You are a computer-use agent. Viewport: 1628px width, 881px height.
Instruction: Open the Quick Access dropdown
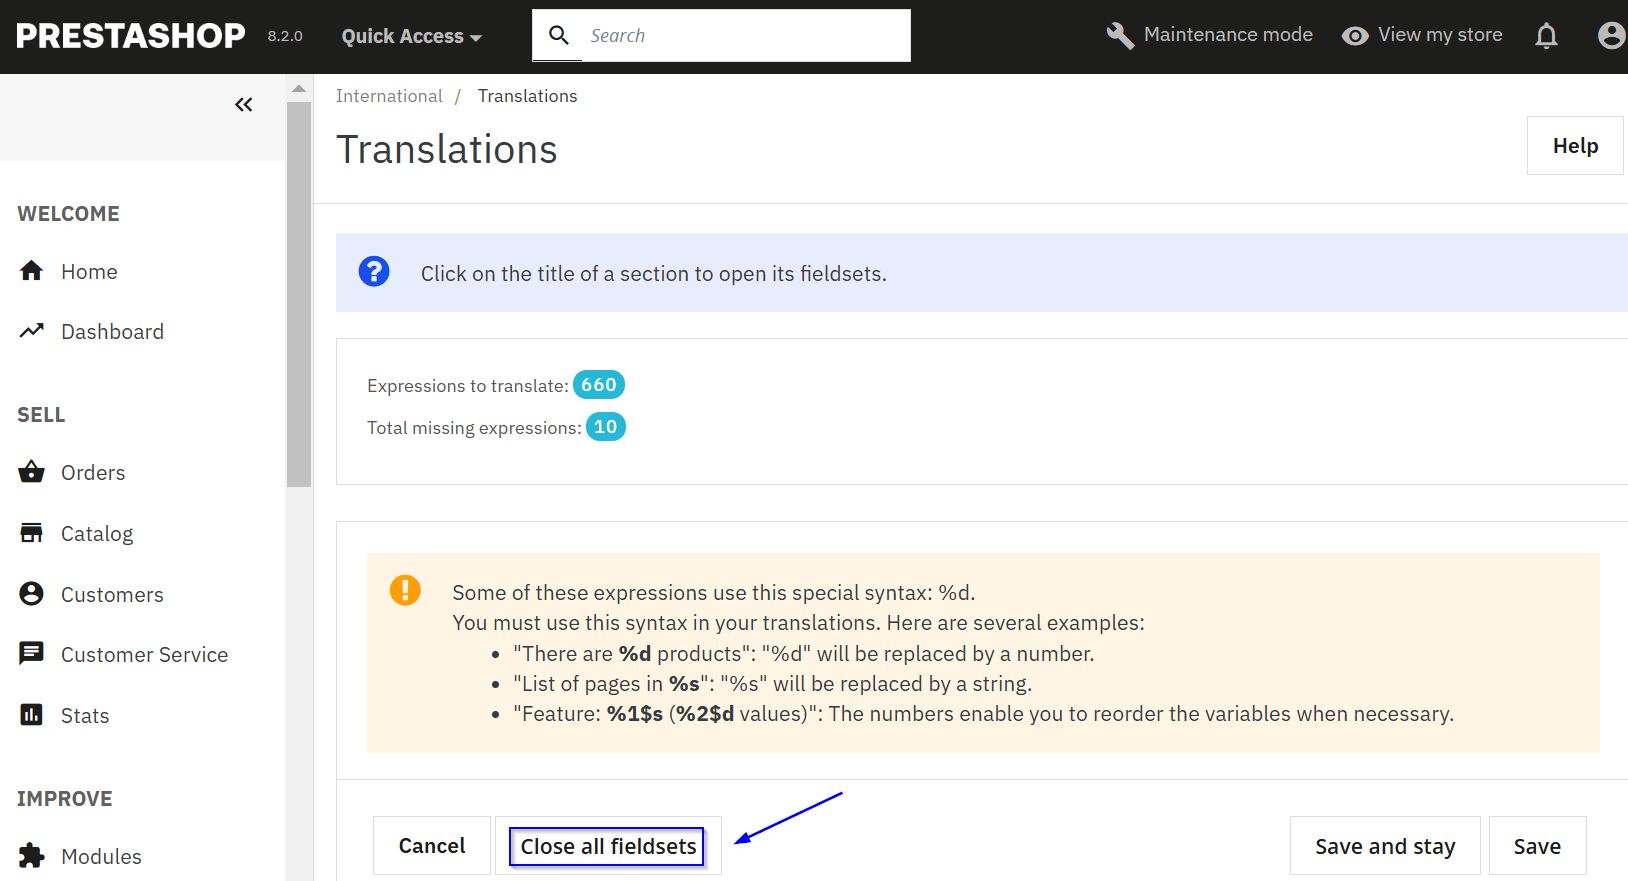(x=411, y=37)
